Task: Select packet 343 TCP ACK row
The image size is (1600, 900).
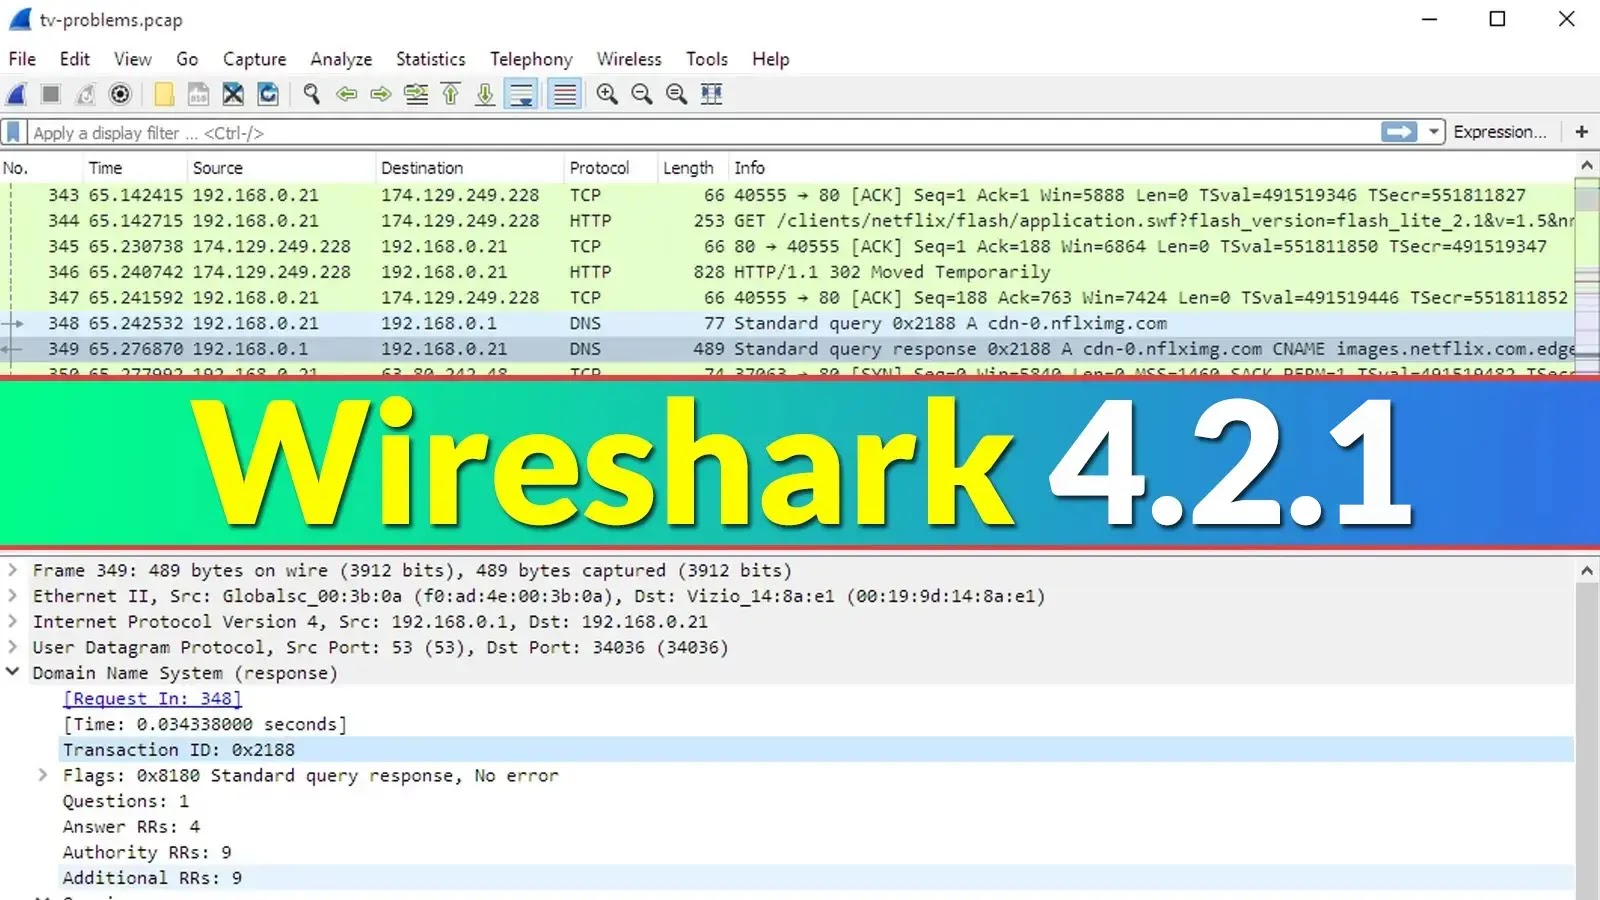Action: [787, 195]
